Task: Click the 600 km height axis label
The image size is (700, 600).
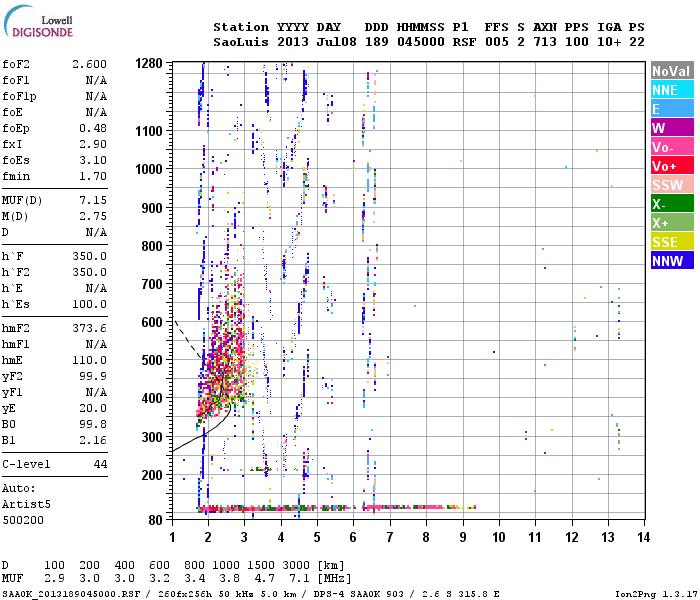Action: coord(152,322)
